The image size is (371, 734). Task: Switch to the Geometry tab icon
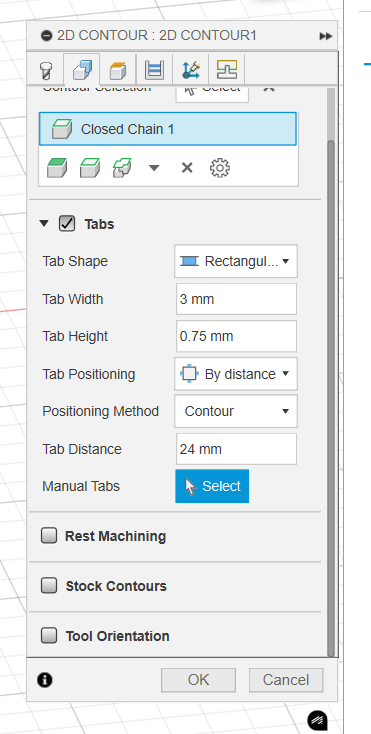coord(82,70)
